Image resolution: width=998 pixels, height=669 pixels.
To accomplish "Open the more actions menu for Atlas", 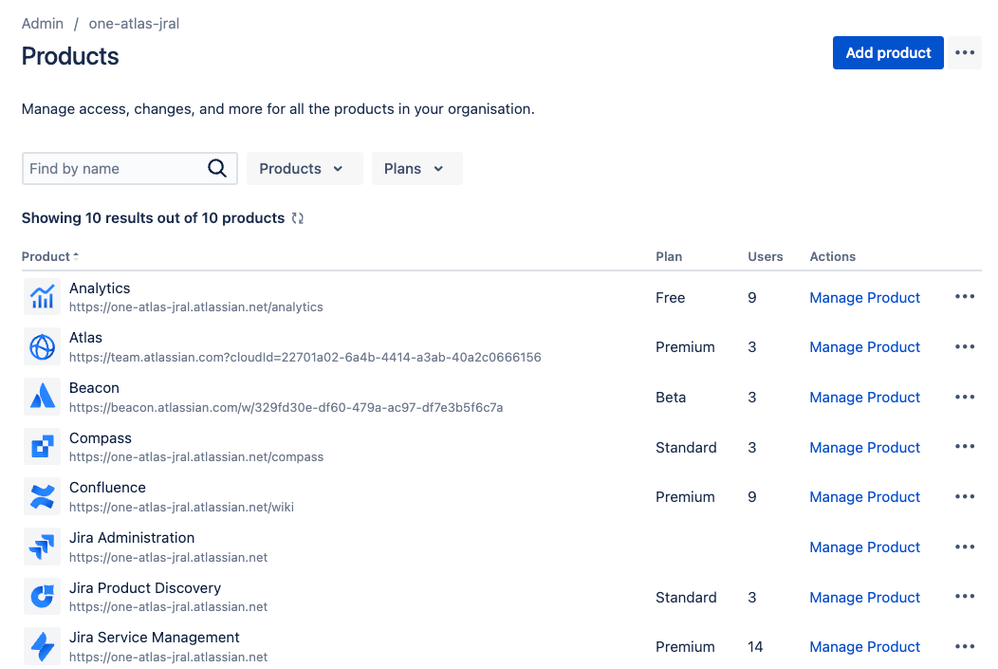I will pyautogui.click(x=965, y=347).
